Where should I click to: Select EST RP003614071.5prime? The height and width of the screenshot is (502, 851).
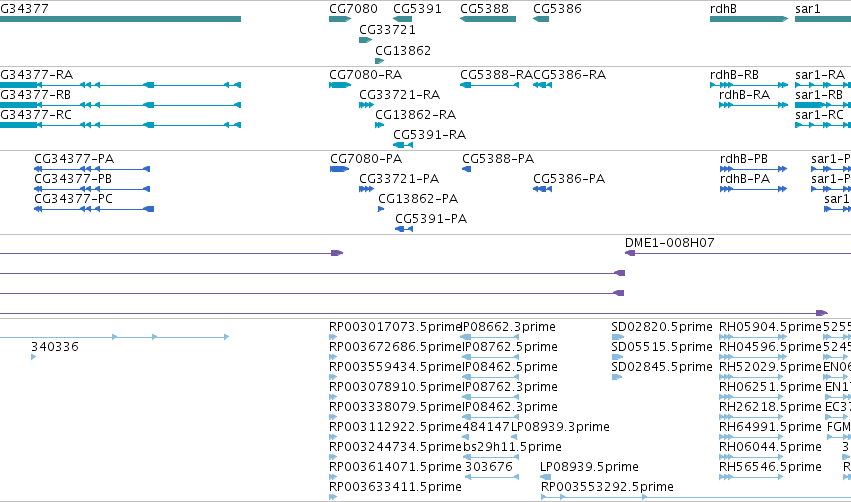[333, 478]
